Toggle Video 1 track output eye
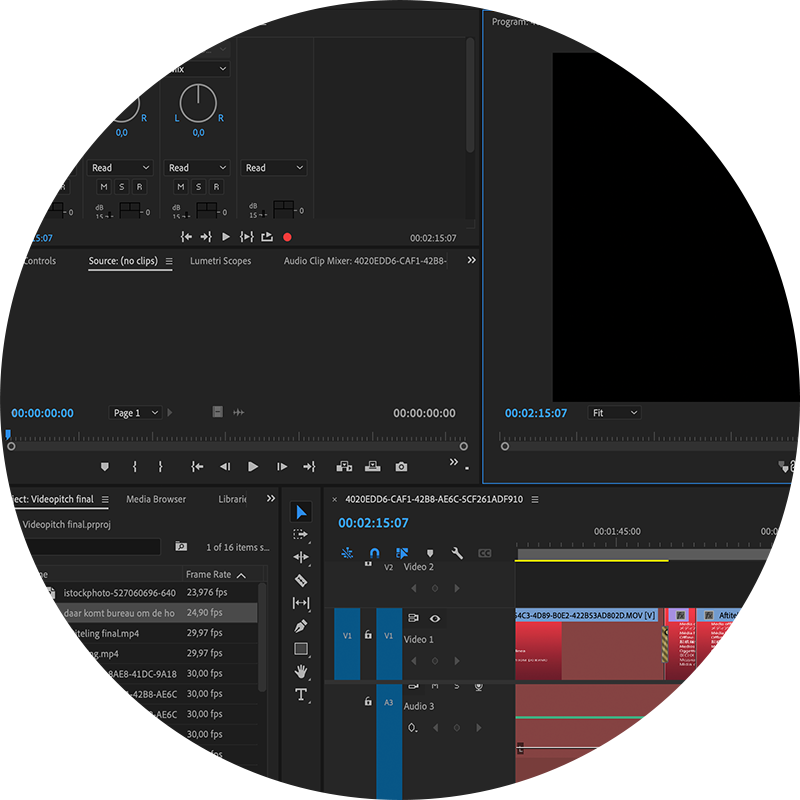 [x=435, y=619]
